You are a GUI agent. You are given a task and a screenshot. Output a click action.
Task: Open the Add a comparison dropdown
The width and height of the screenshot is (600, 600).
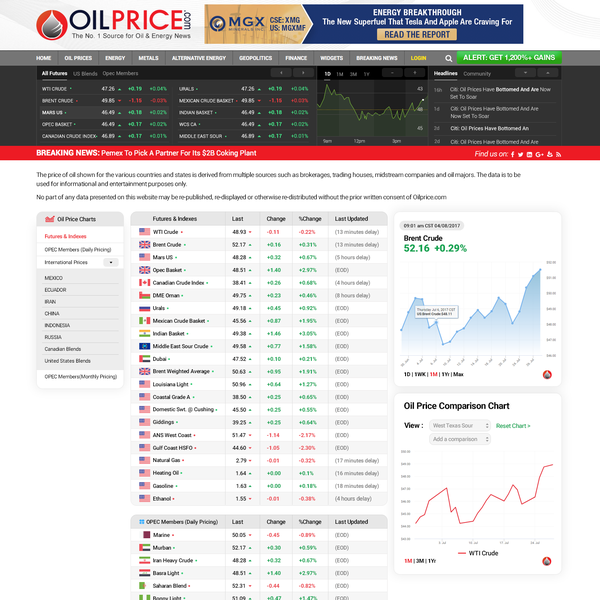coord(460,439)
